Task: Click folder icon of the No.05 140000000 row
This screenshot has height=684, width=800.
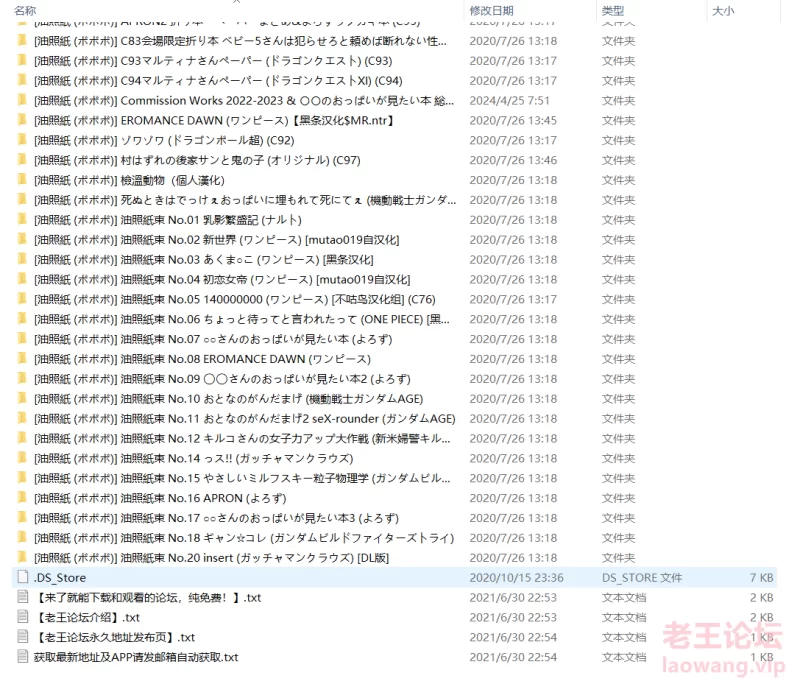Action: [22, 299]
